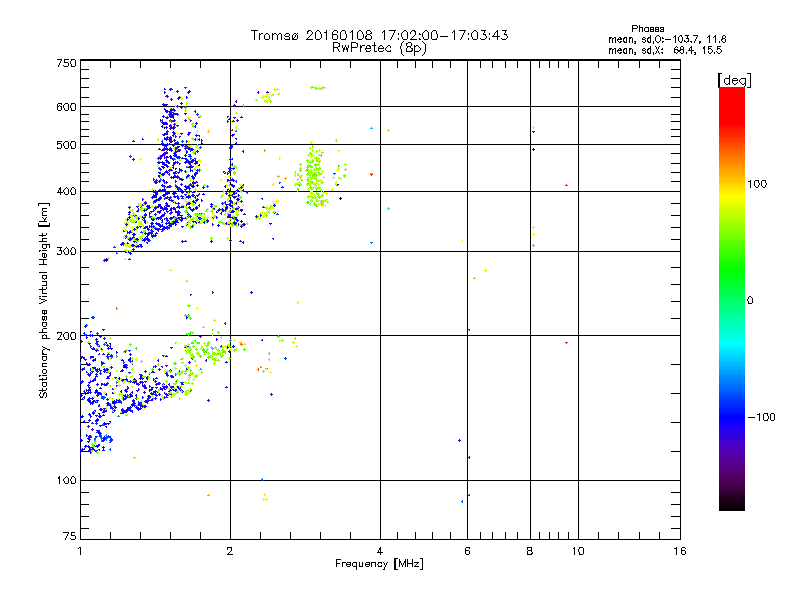Click the x-axis tick label '16'

click(680, 551)
